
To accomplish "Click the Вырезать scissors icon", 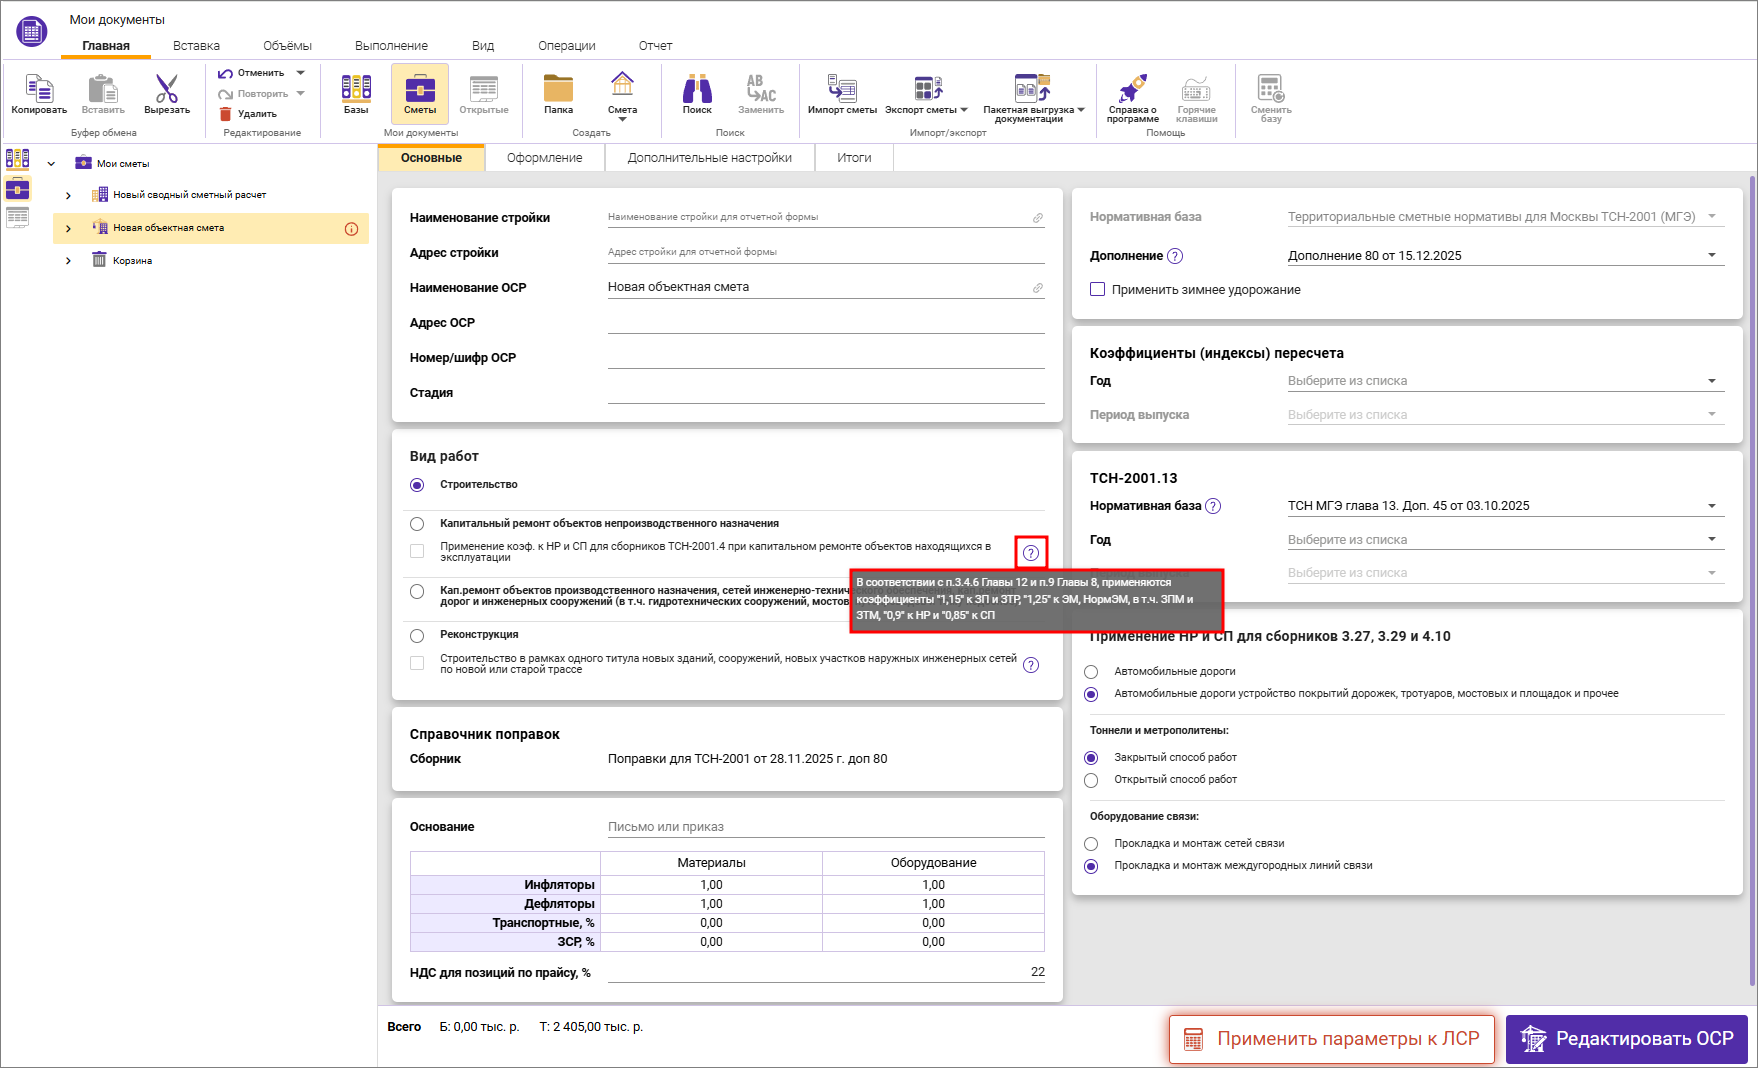I will pos(167,90).
